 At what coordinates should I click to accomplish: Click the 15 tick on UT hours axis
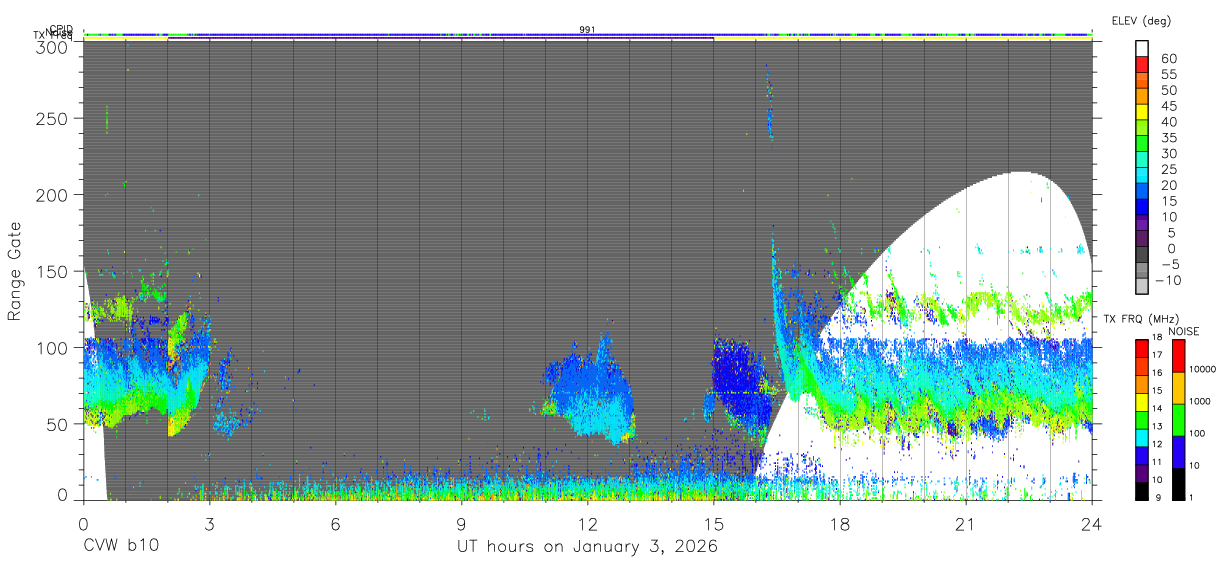click(713, 523)
